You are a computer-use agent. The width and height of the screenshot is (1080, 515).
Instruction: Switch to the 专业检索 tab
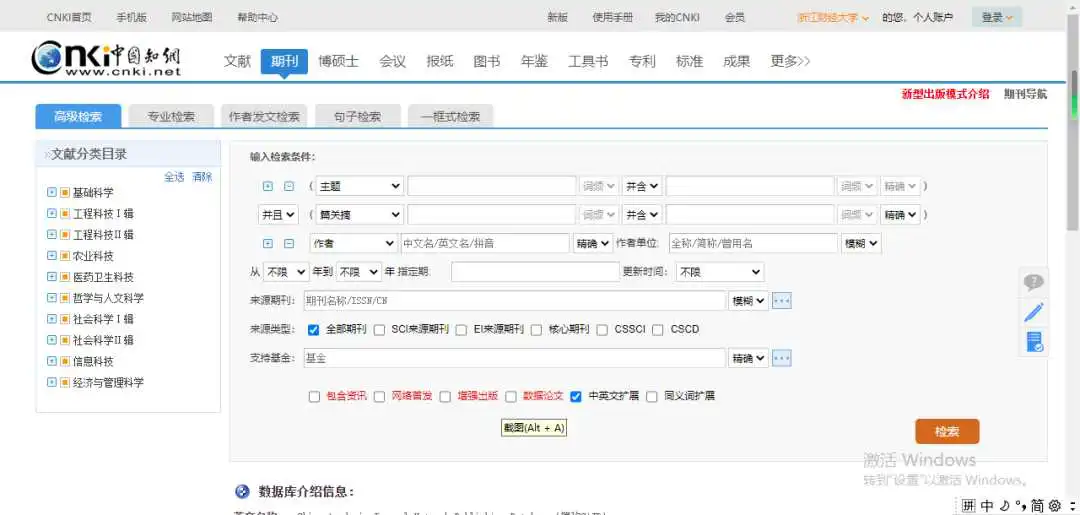171,116
